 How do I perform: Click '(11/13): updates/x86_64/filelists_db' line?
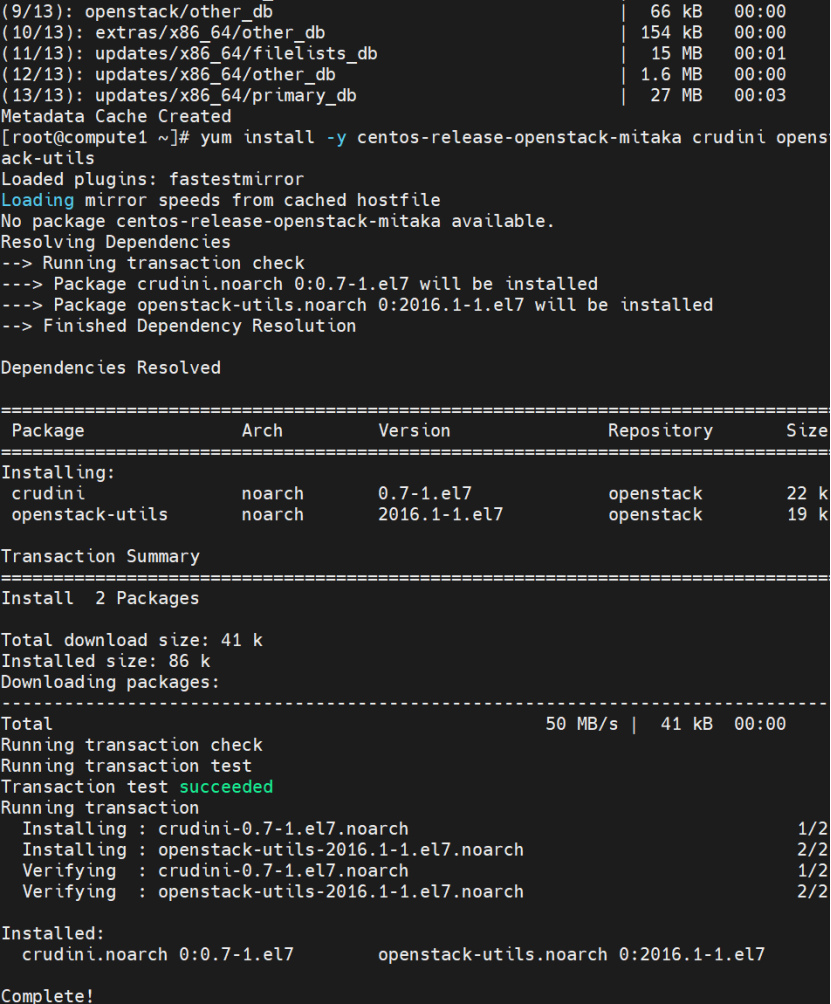click(x=189, y=54)
